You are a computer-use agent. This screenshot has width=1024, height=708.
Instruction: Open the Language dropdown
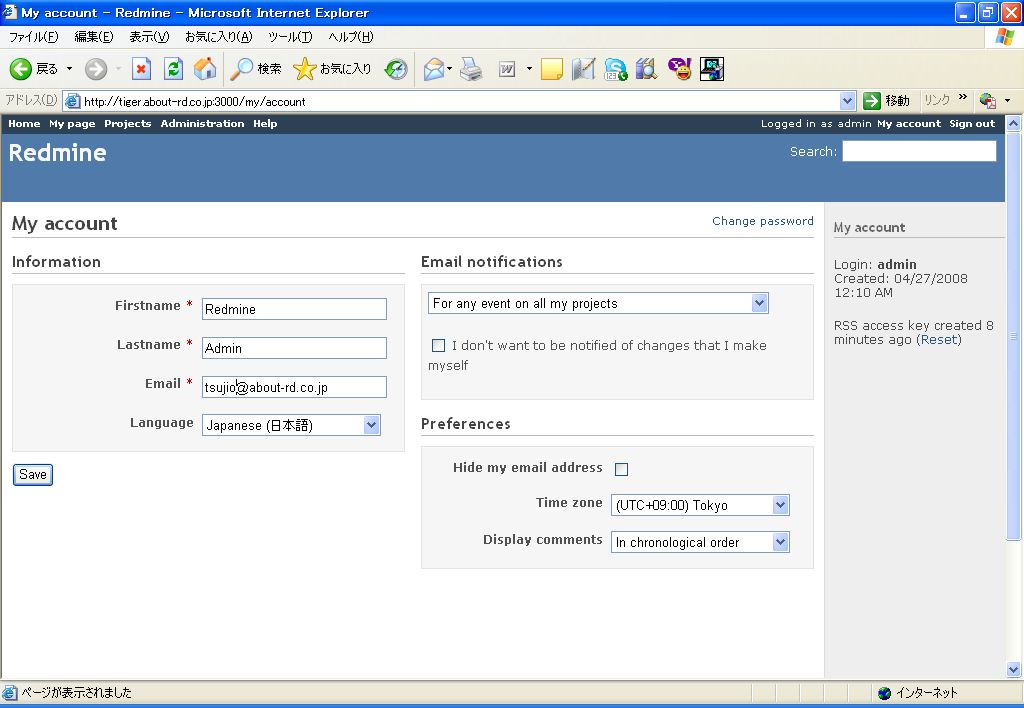pos(291,425)
